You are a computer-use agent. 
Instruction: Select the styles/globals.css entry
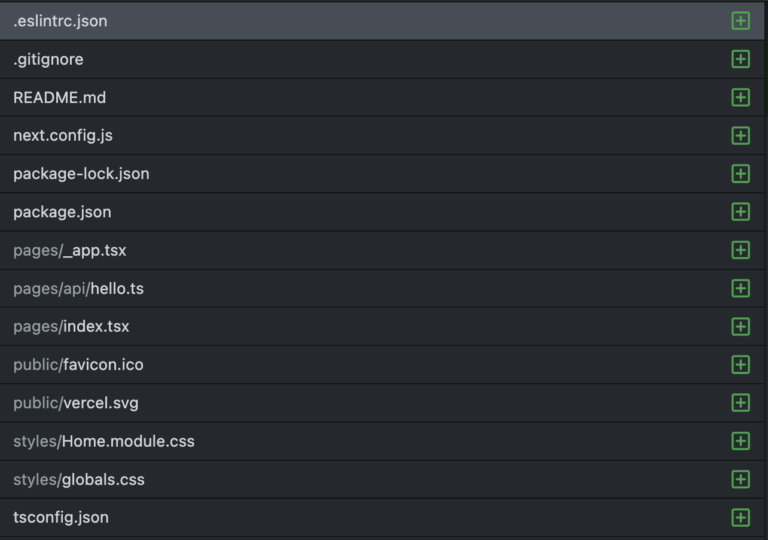(79, 479)
